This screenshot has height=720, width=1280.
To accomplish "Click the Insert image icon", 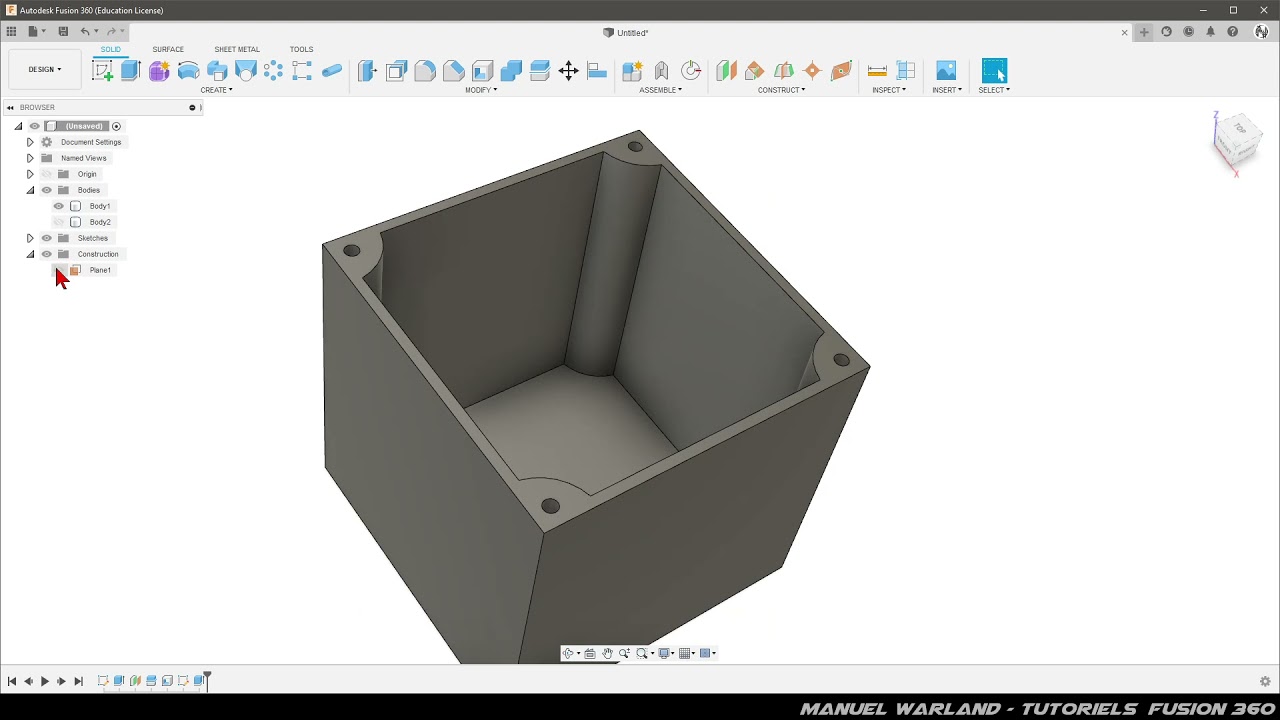I will (x=946, y=71).
